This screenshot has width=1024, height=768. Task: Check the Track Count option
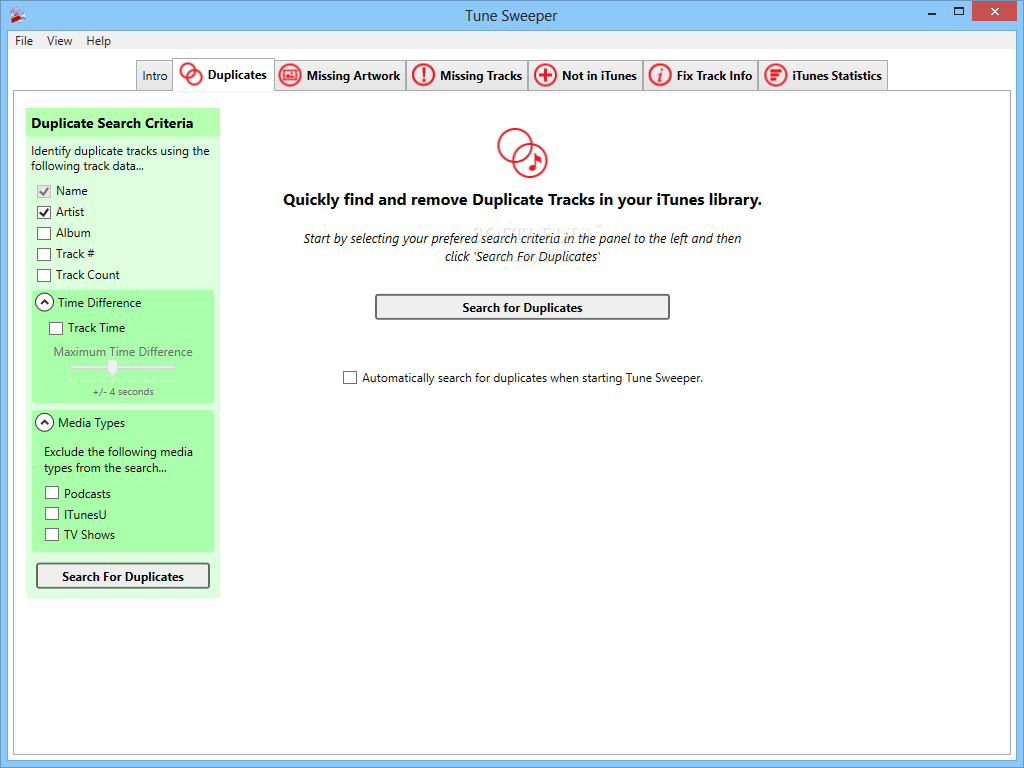tap(44, 275)
